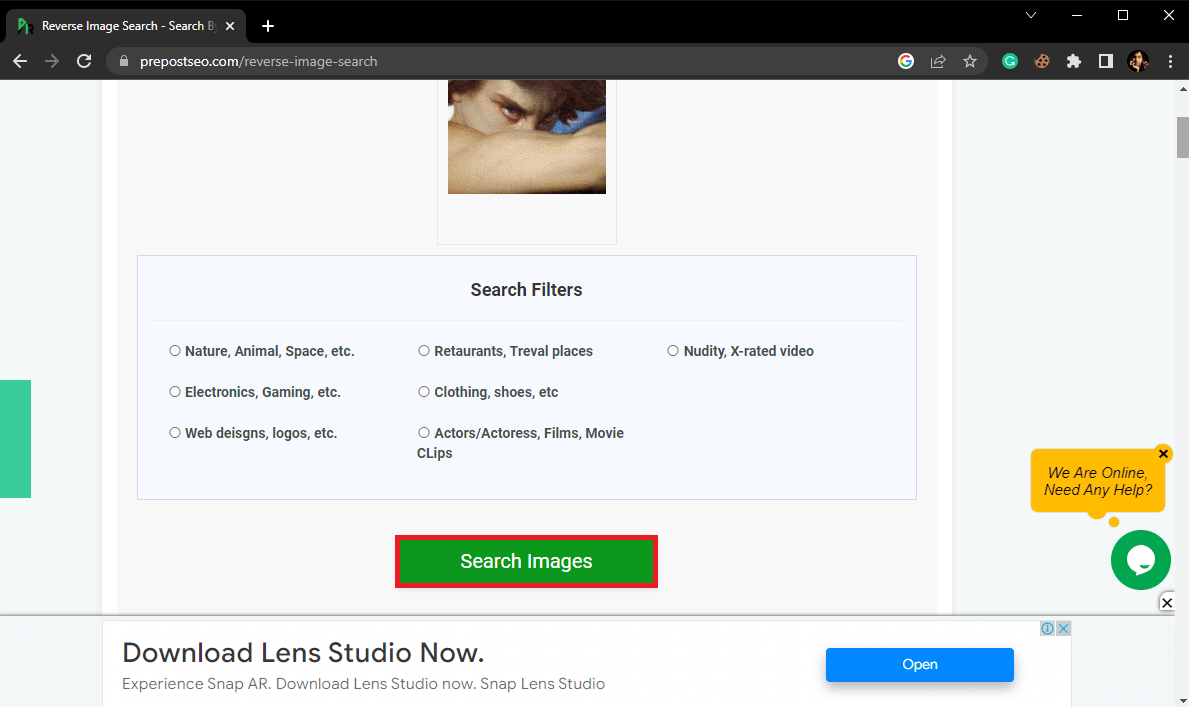Open a new browser tab

click(268, 26)
